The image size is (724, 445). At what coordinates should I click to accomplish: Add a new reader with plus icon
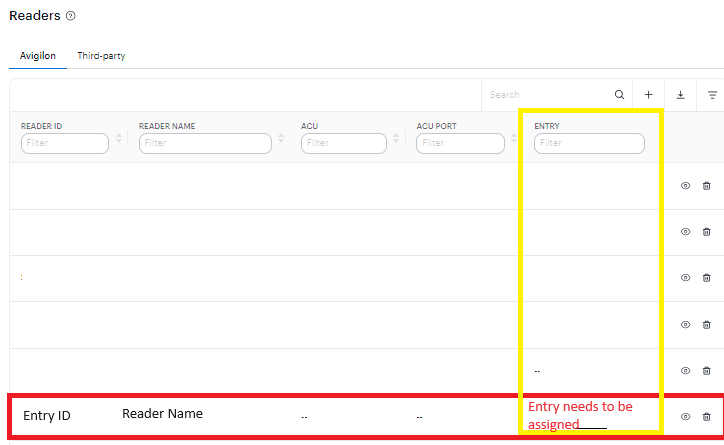(648, 95)
